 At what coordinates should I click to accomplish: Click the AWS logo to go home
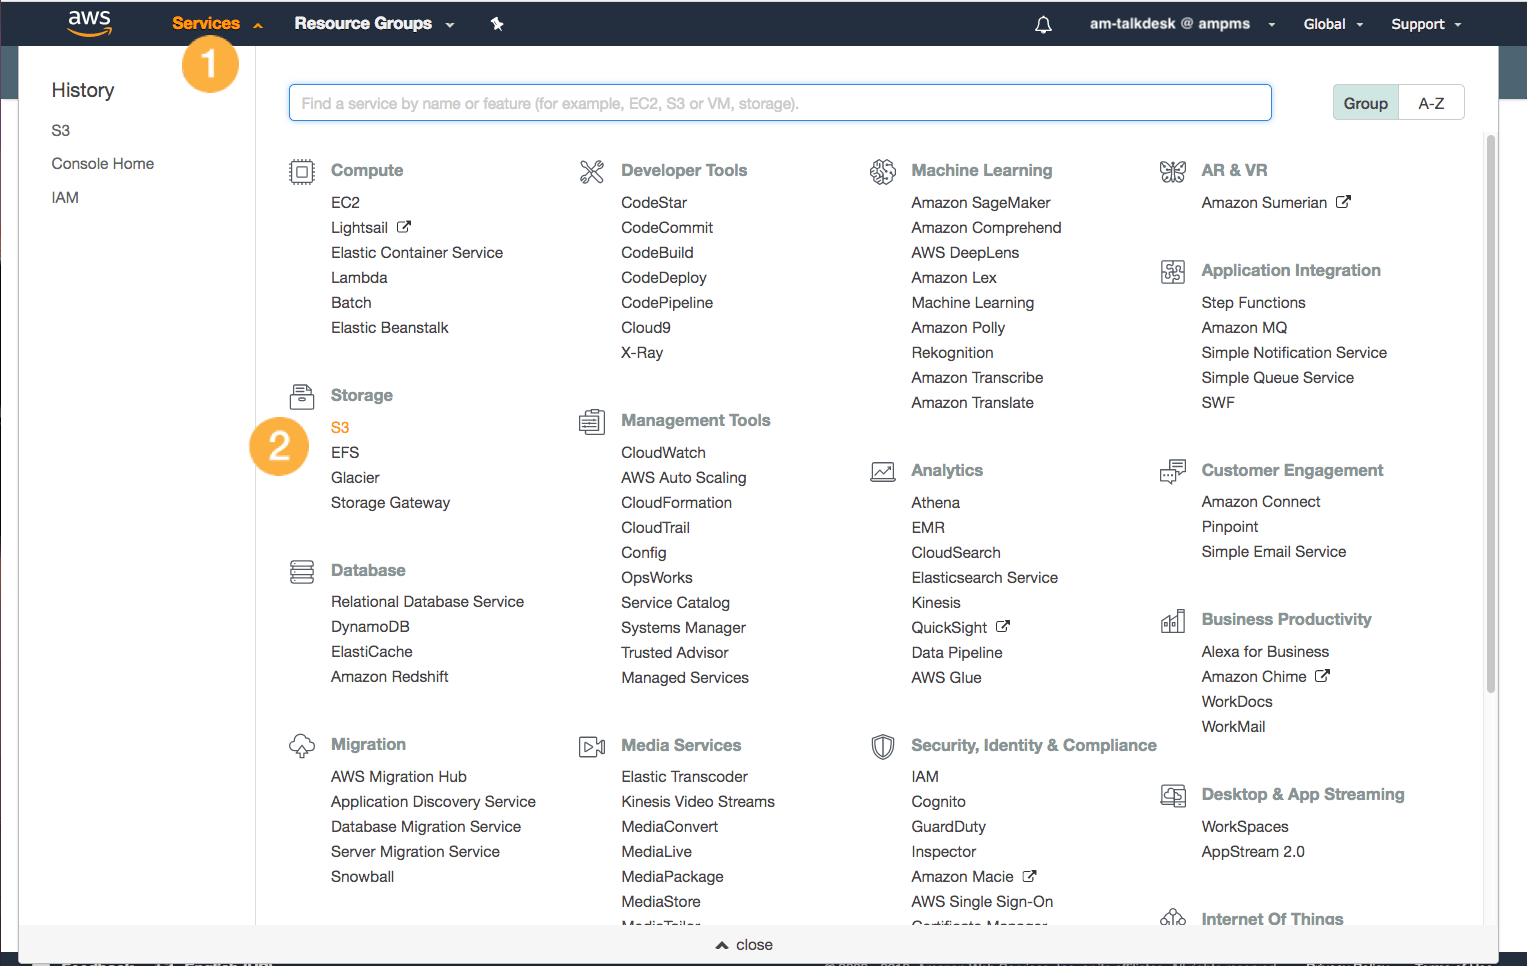pyautogui.click(x=88, y=22)
